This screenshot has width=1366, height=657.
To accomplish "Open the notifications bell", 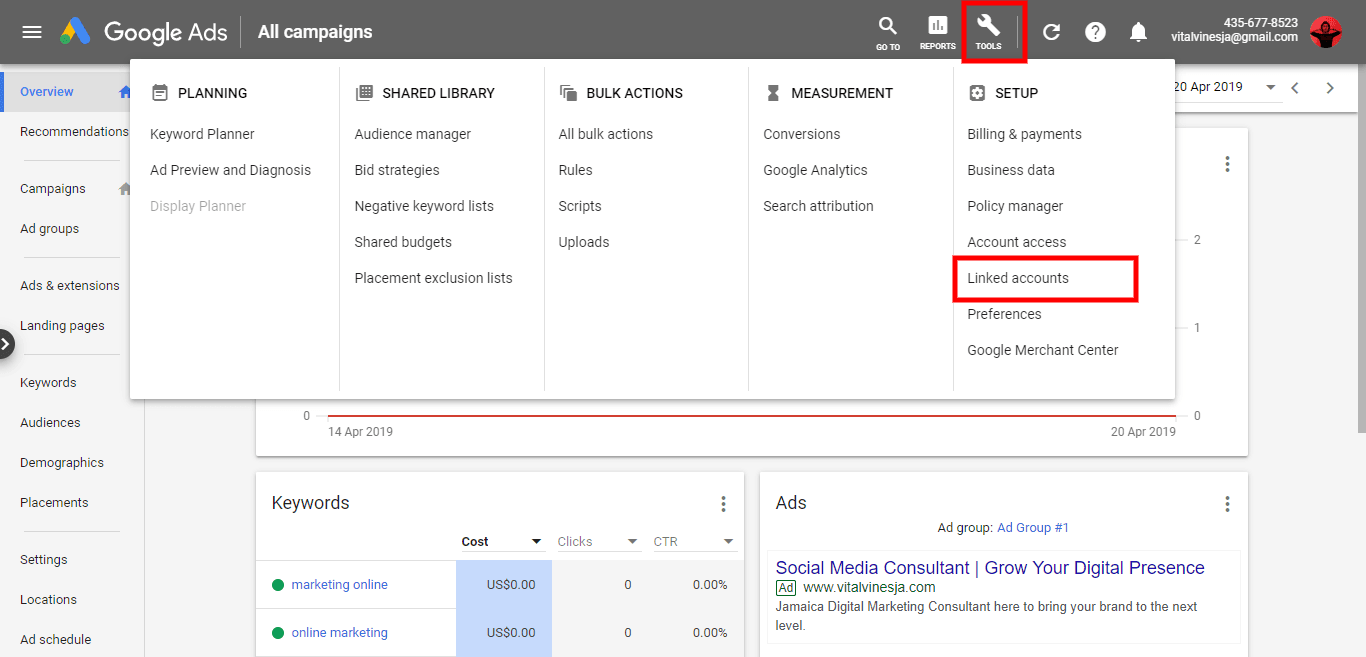I will [1138, 32].
